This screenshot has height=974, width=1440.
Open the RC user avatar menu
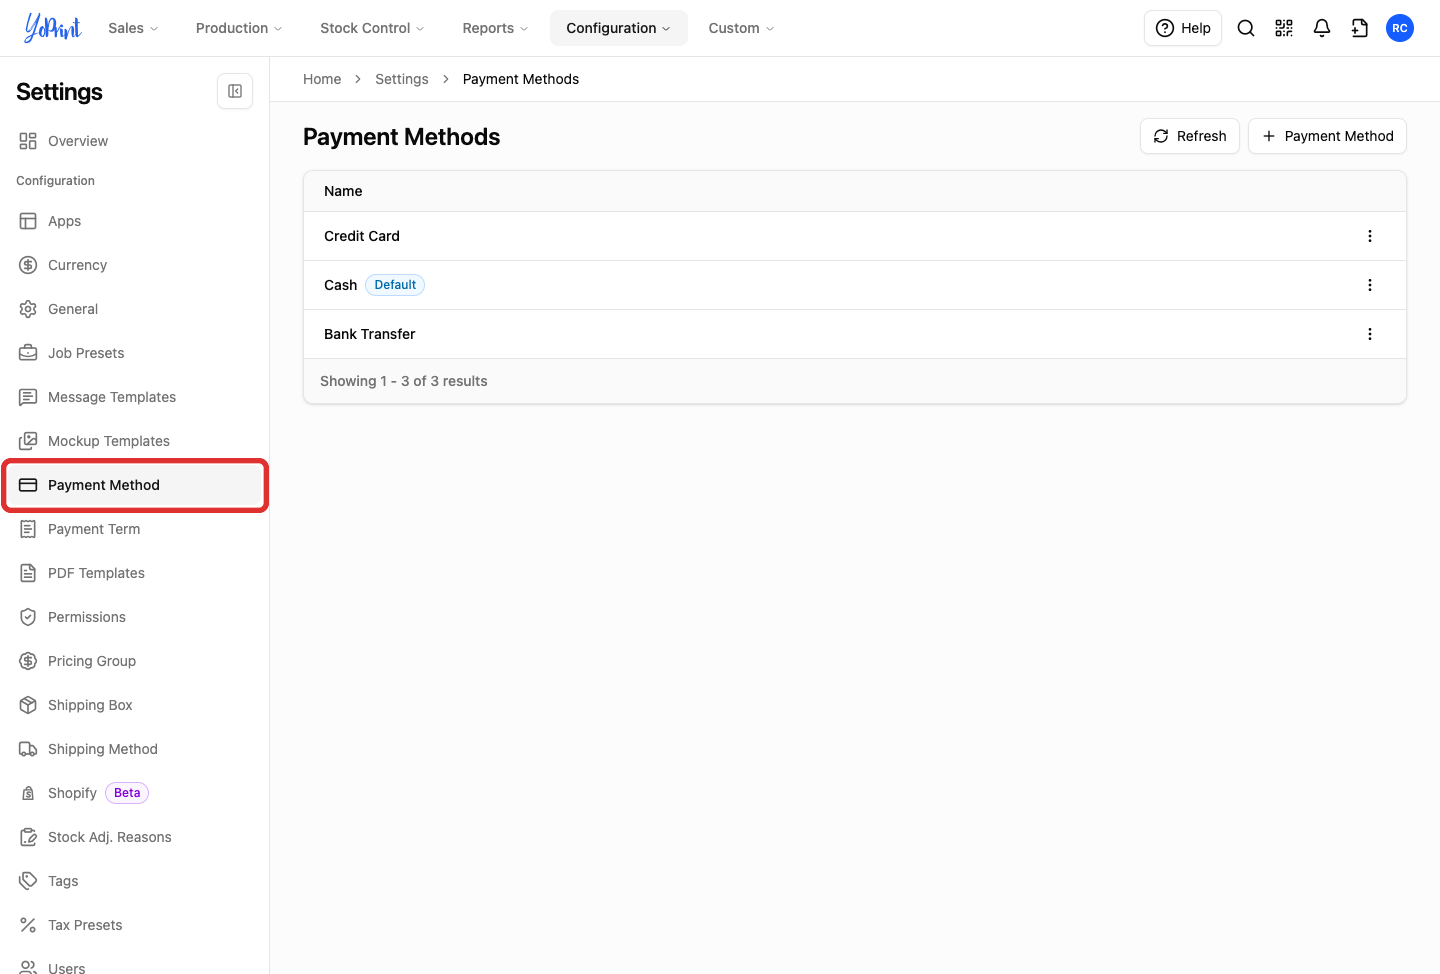click(1400, 28)
